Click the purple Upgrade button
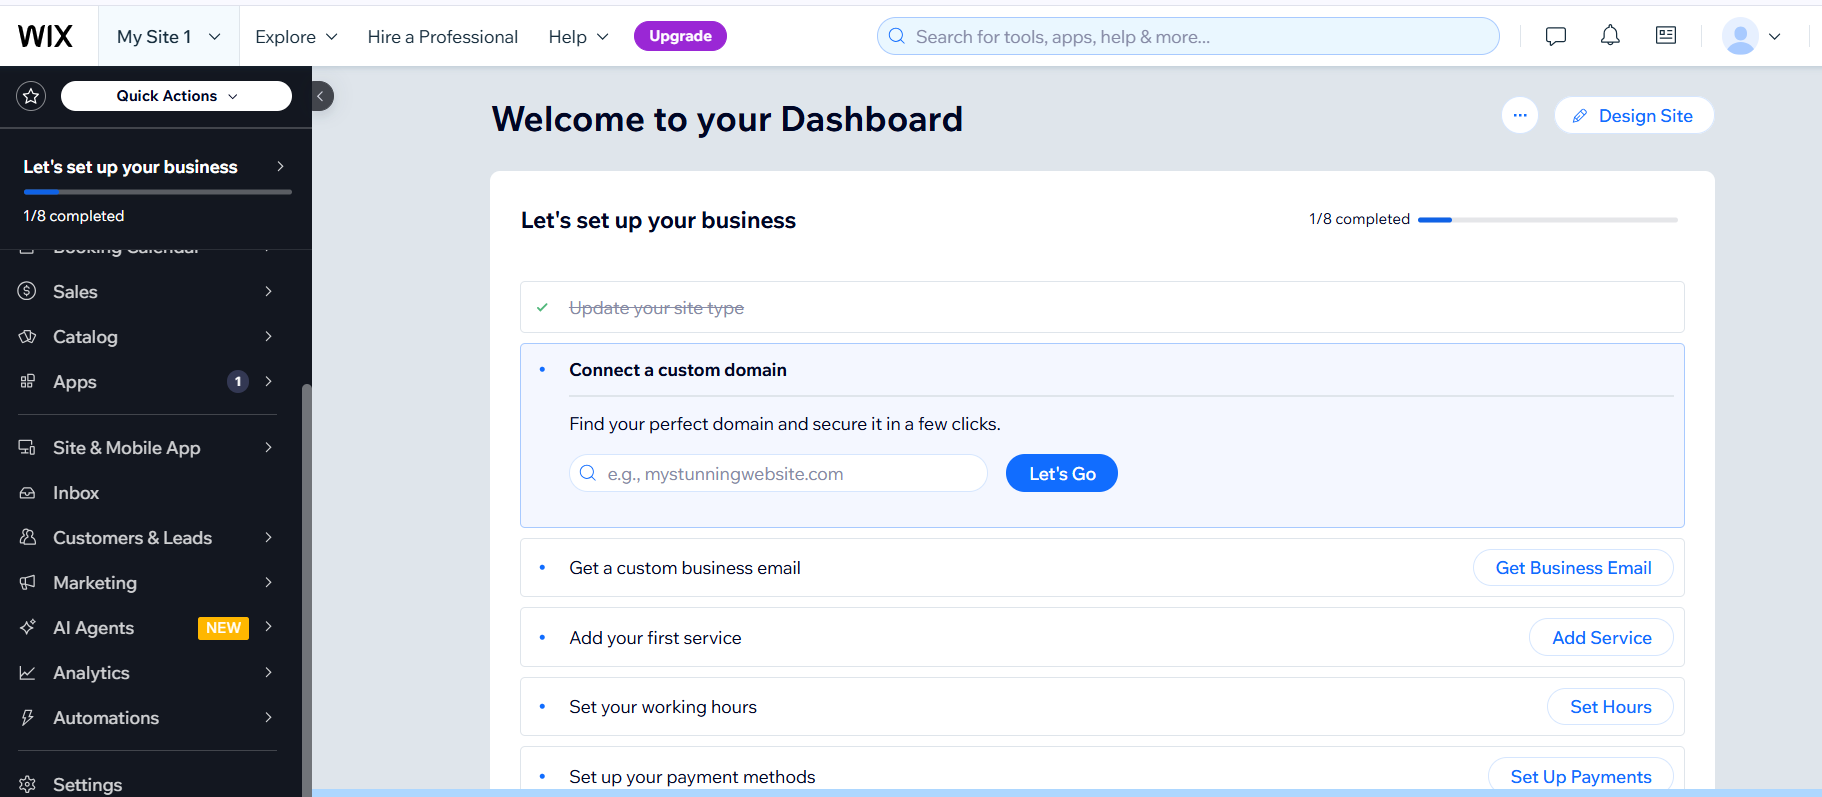The image size is (1822, 797). [x=680, y=36]
